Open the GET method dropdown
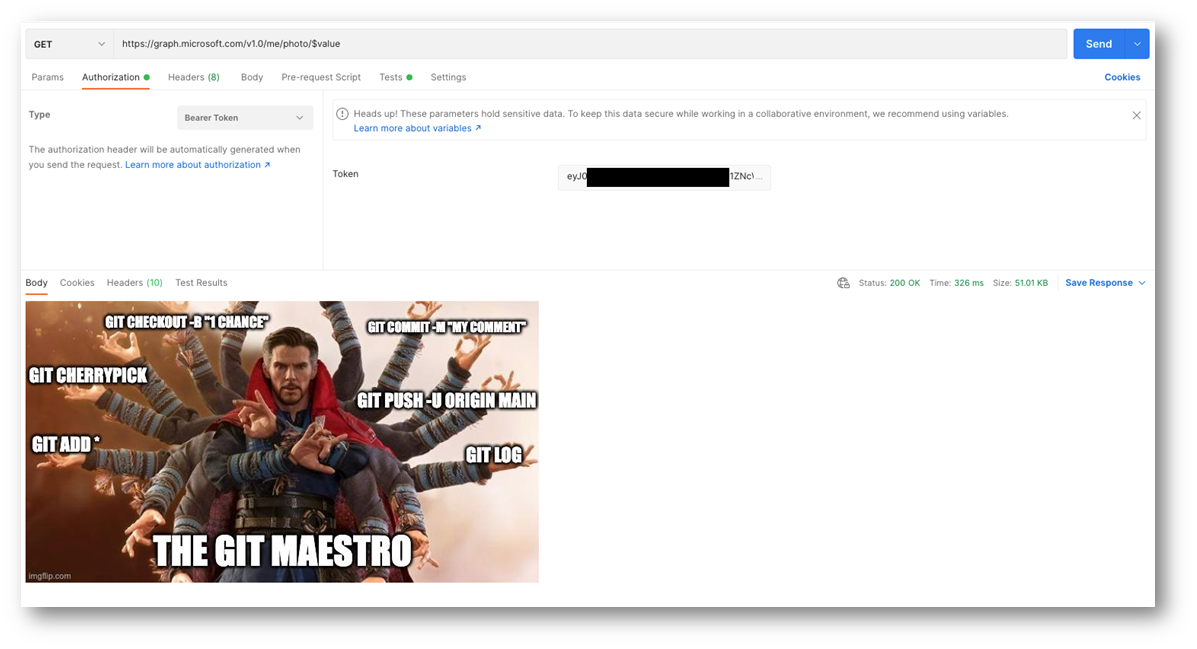This screenshot has width=1197, height=649. pos(69,44)
